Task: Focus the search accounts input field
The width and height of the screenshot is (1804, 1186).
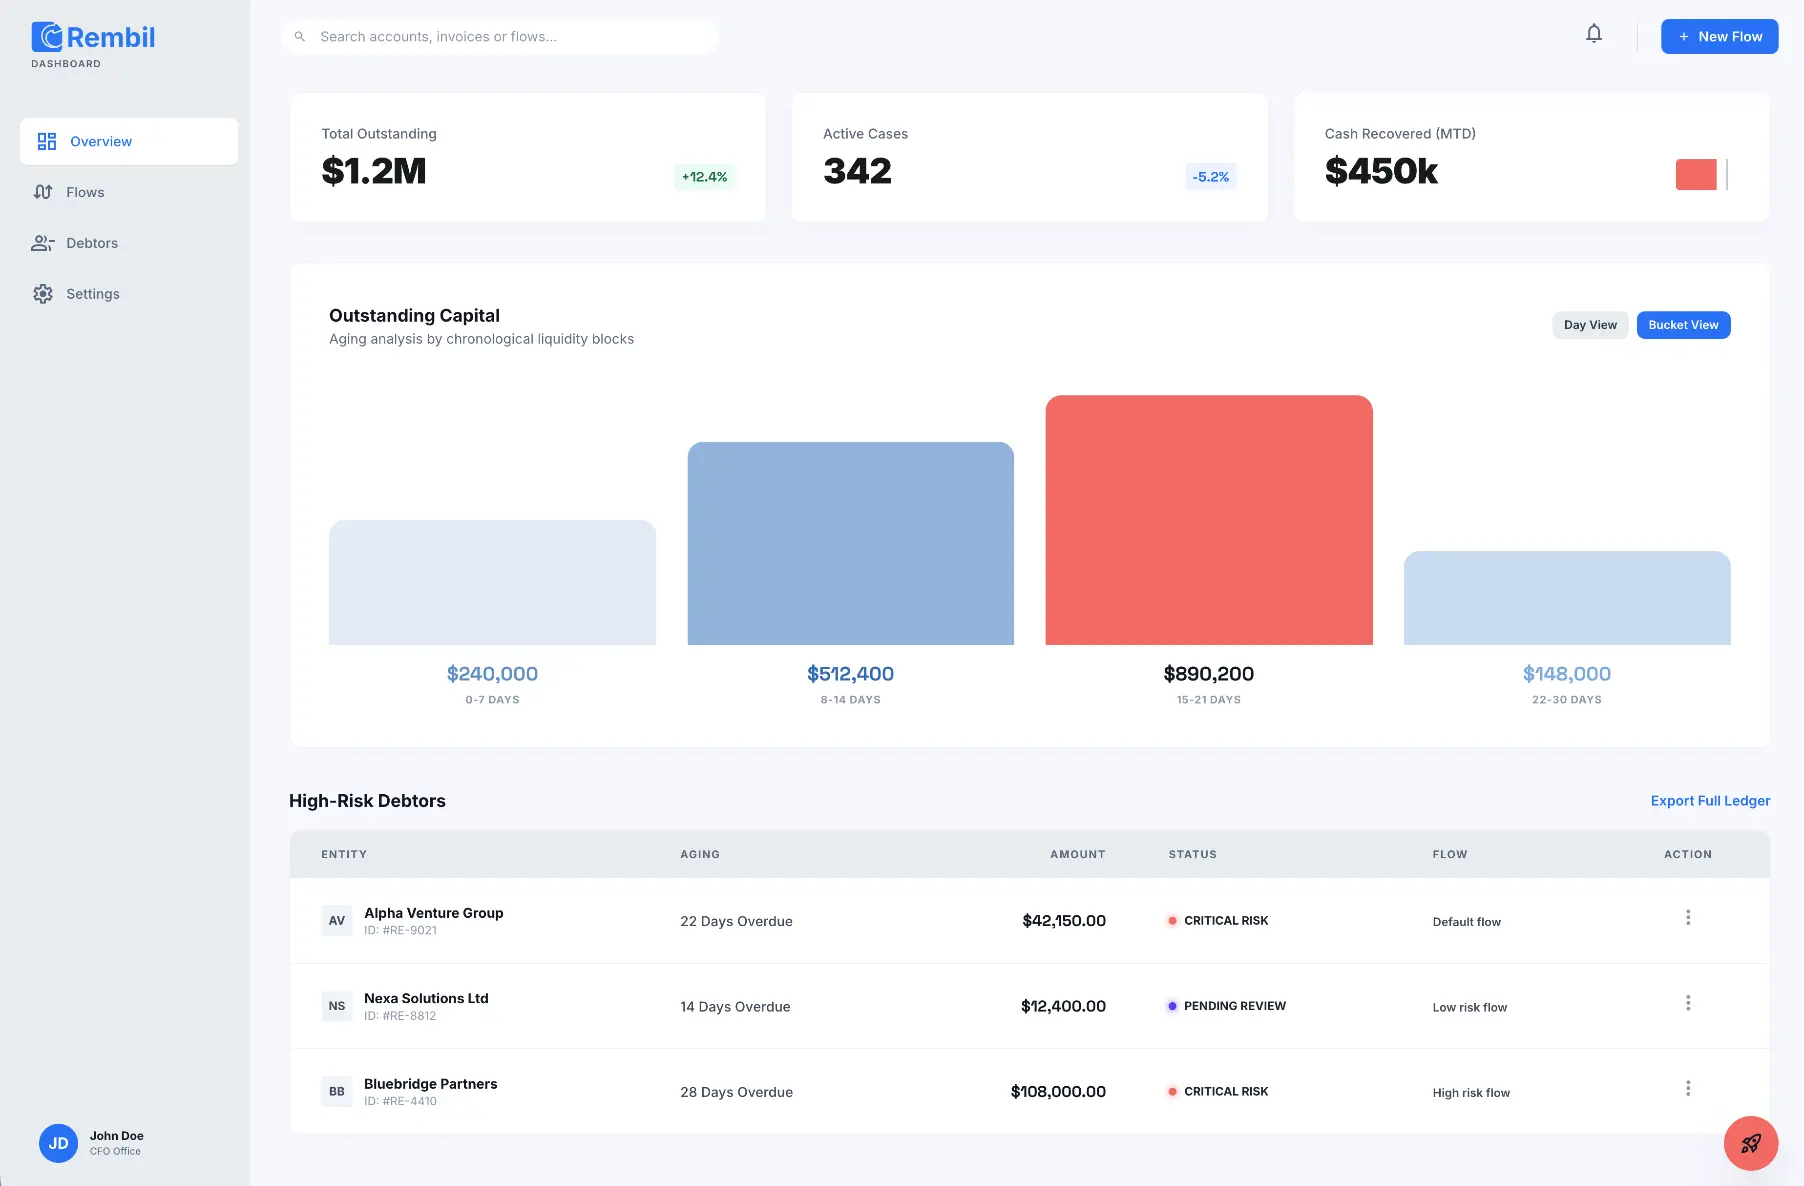Action: tap(510, 37)
